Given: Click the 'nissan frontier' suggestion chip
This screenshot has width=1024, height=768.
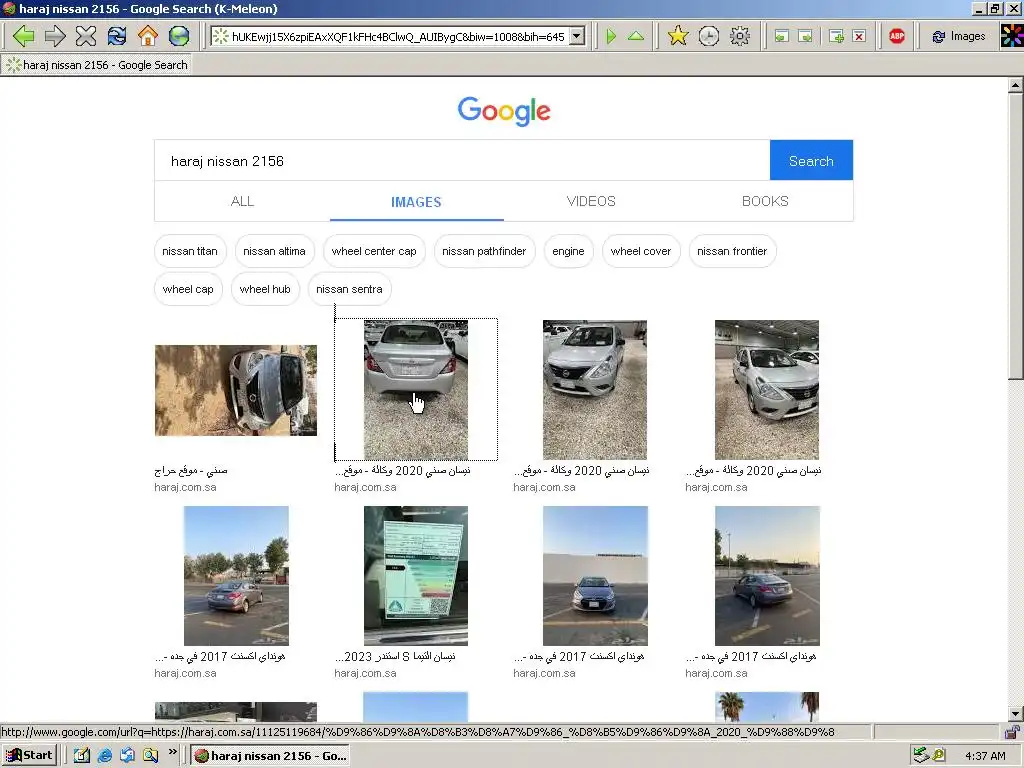Looking at the screenshot, I should tap(732, 251).
